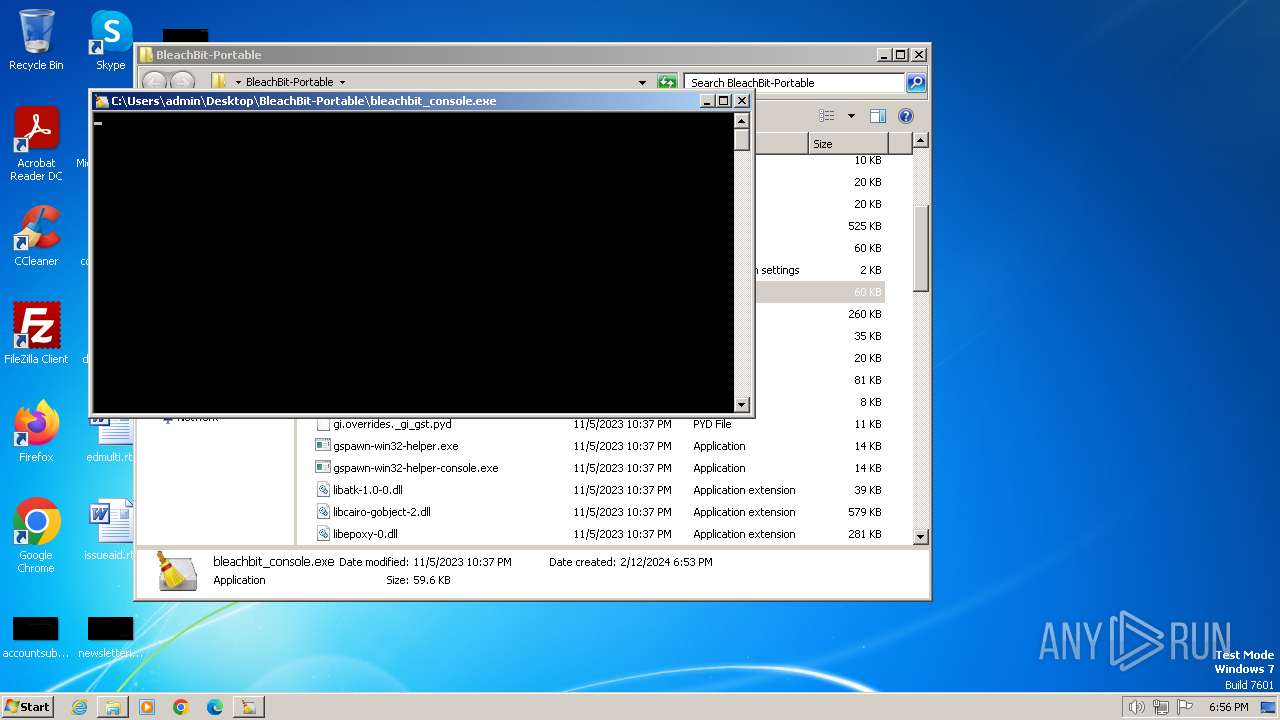Open the Action Center flag tray icon
This screenshot has height=720, width=1280.
coord(1185,707)
